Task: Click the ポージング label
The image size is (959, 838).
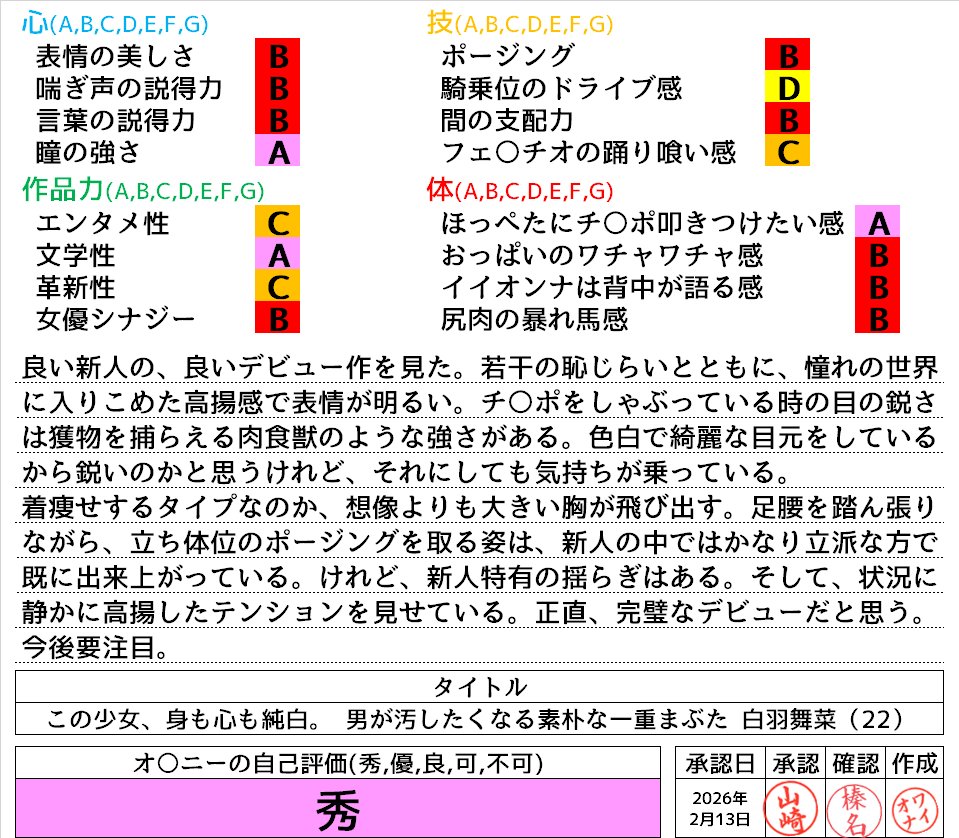Action: pyautogui.click(x=508, y=56)
